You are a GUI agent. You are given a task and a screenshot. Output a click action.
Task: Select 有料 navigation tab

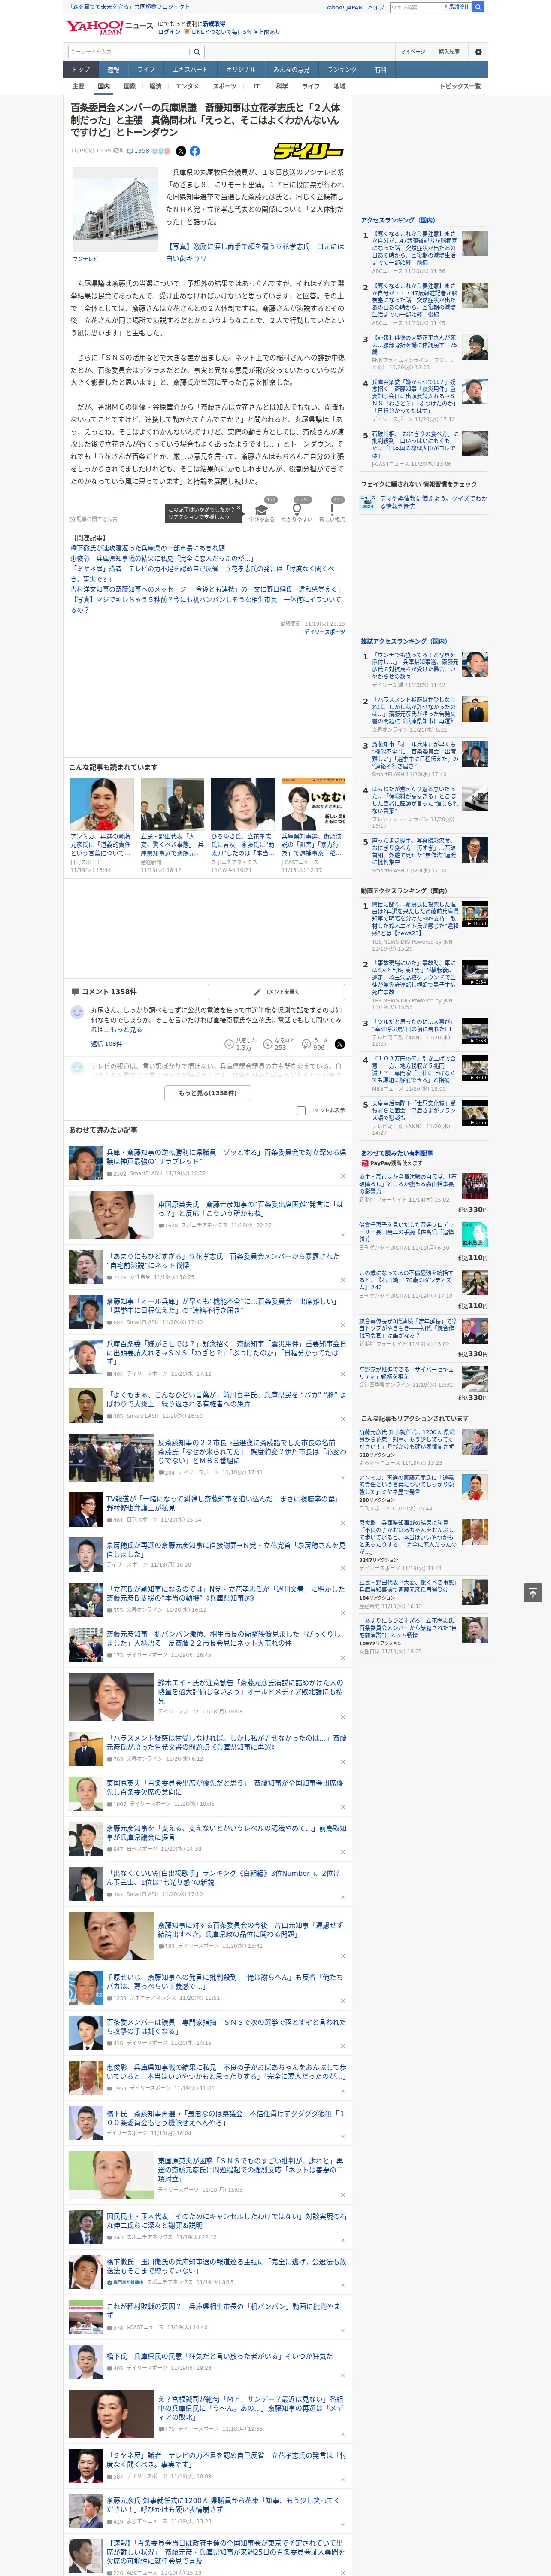click(x=381, y=69)
